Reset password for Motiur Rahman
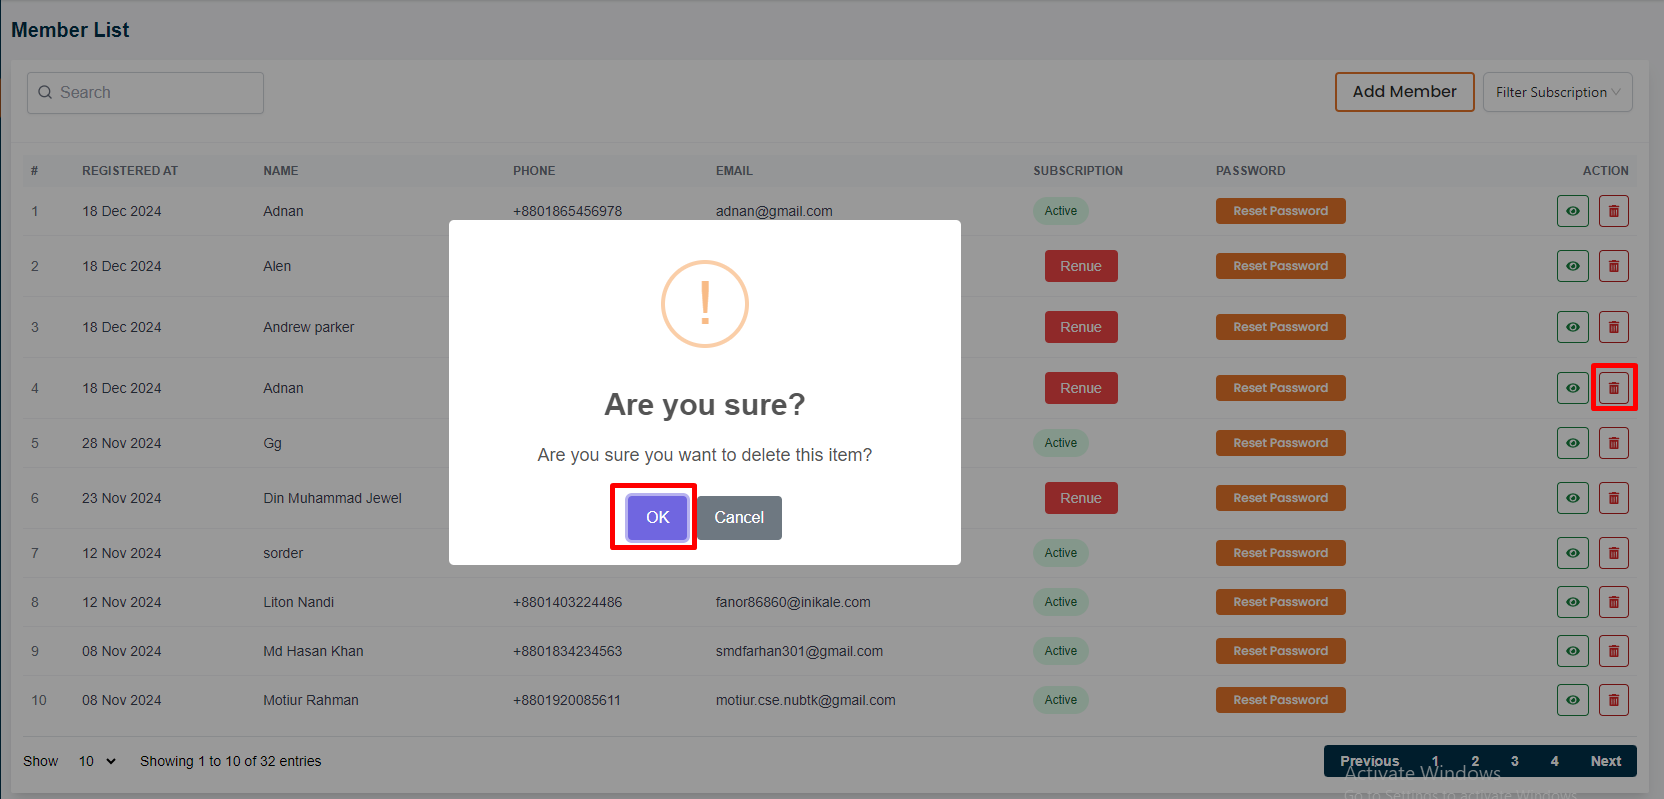 pyautogui.click(x=1280, y=700)
